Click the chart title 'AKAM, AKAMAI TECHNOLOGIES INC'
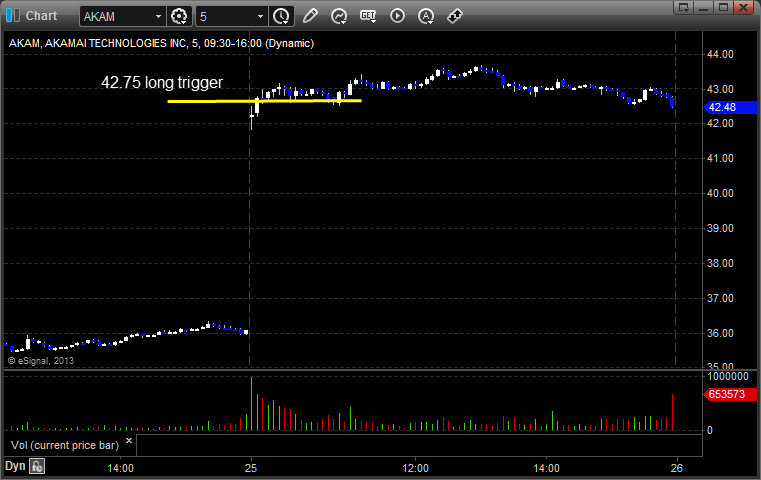 click(97, 43)
